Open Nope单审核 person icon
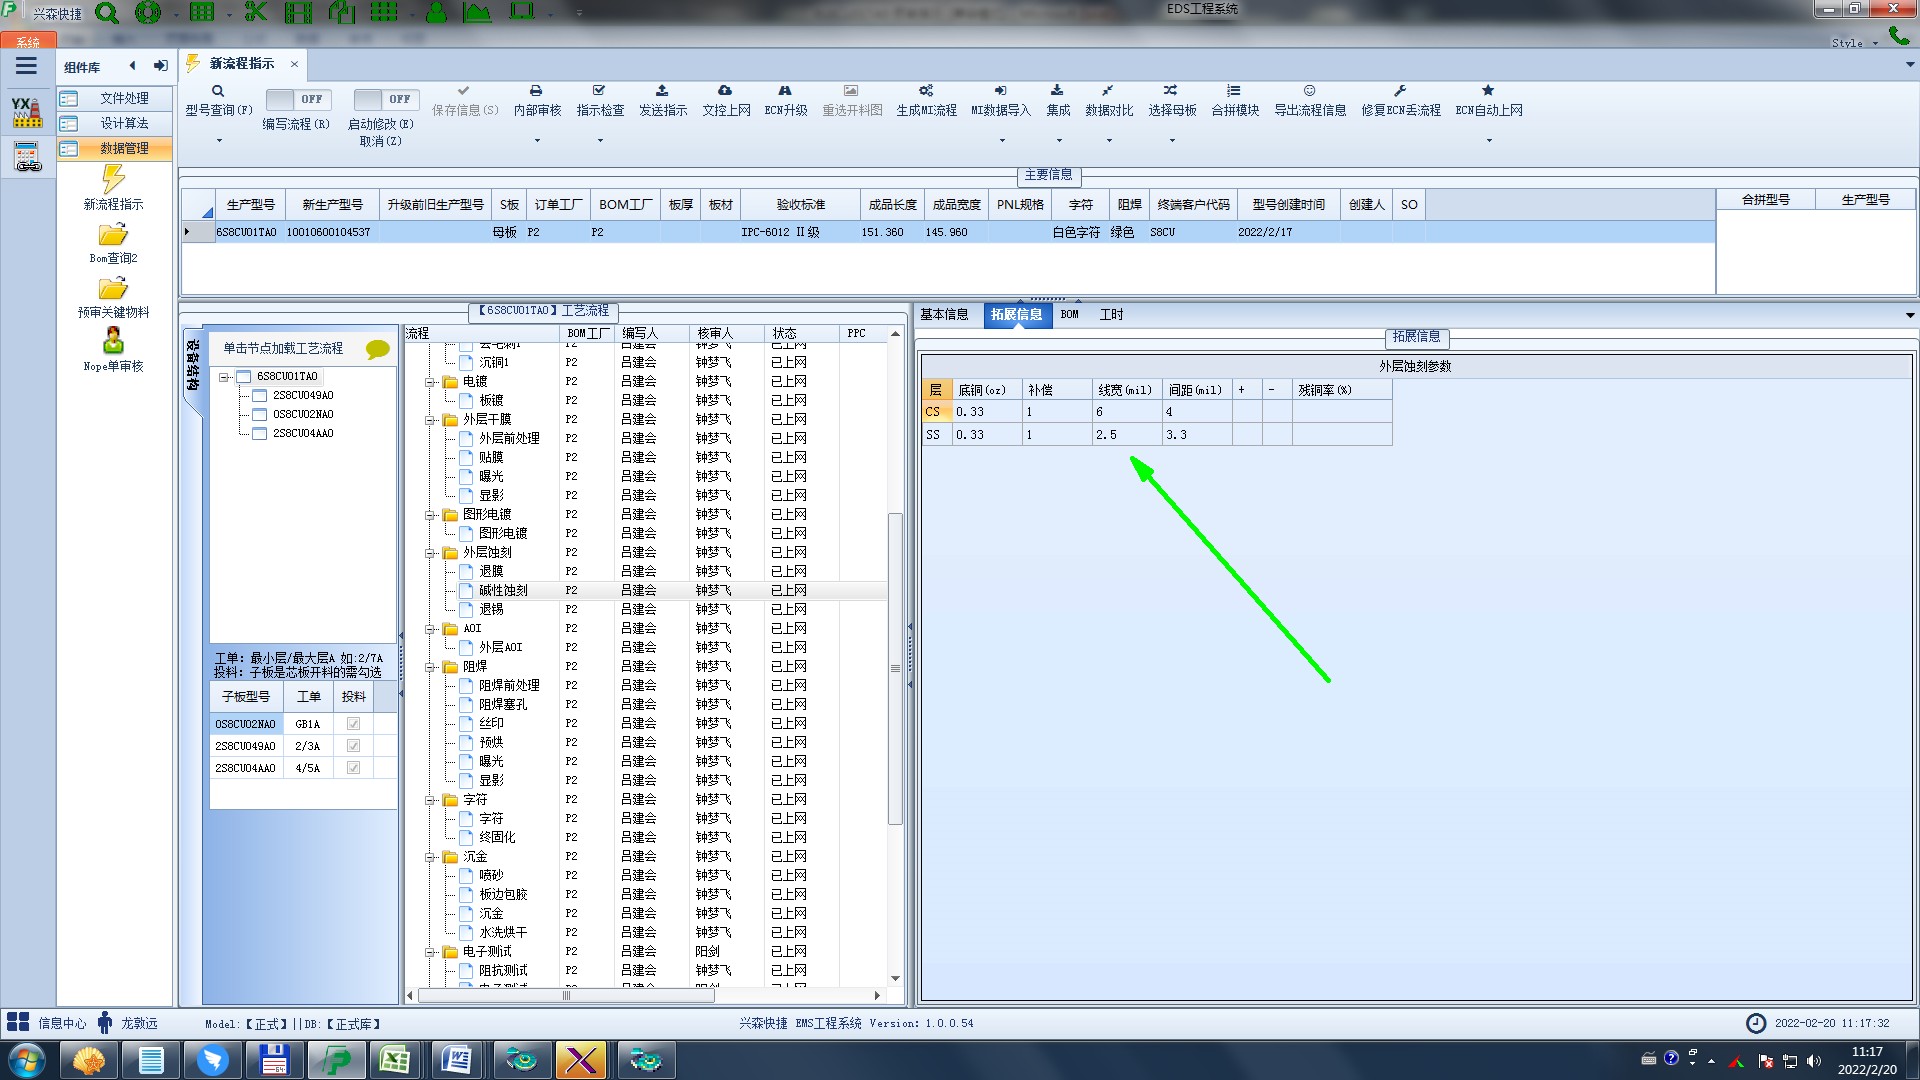This screenshot has width=1920, height=1080. click(x=113, y=341)
